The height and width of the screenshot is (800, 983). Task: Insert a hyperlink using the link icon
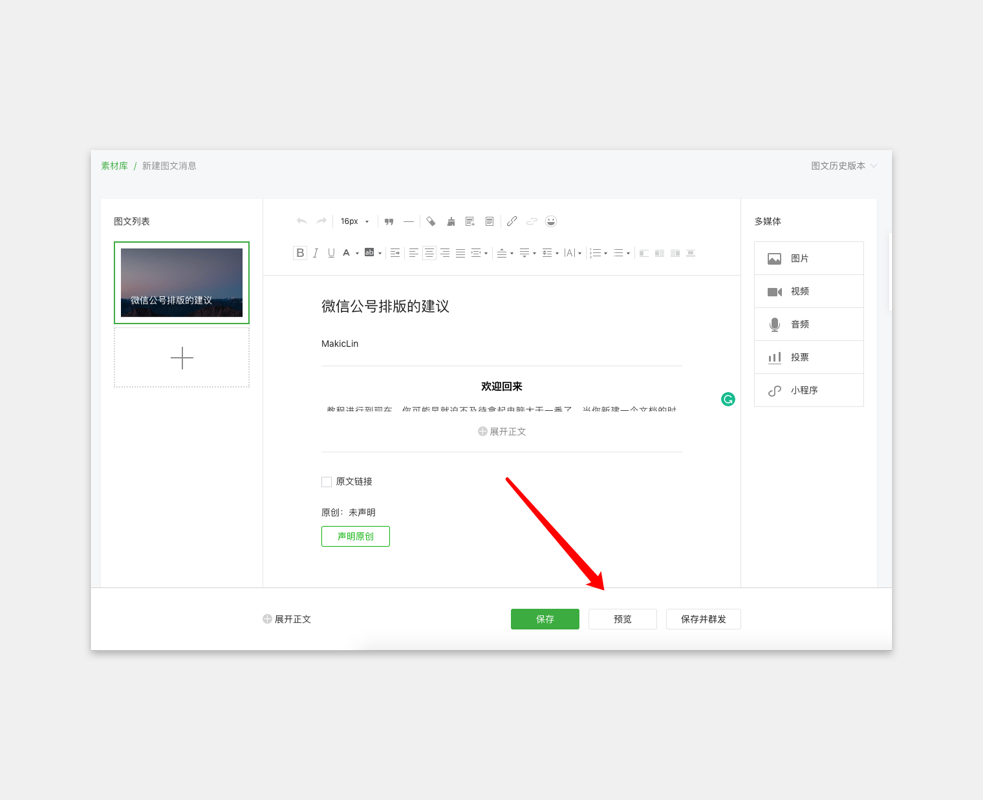(512, 221)
